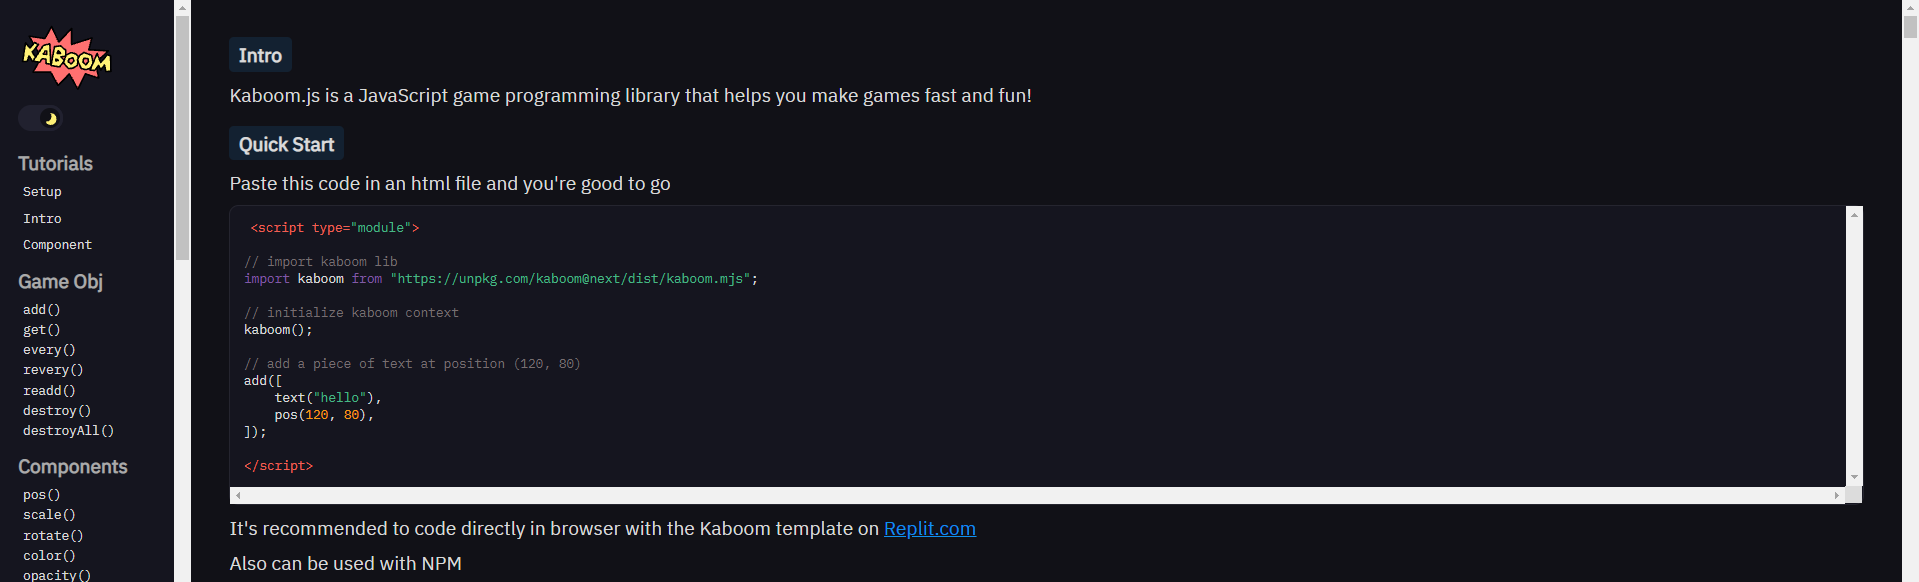
Task: Toggle dark mode with the moon switch
Action: [40, 117]
